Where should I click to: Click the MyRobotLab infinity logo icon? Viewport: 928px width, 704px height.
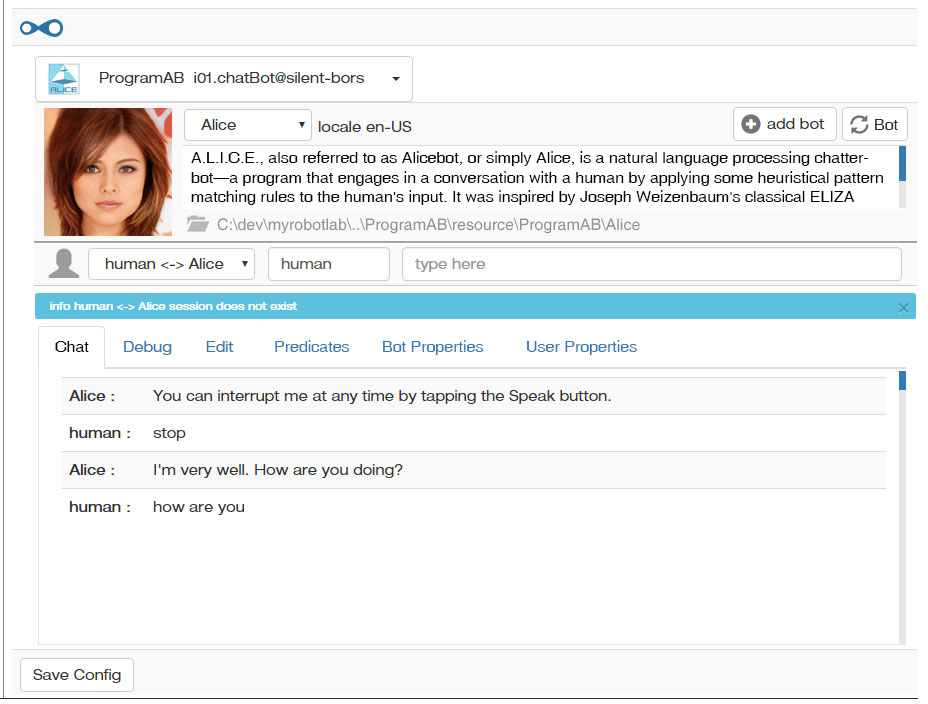click(41, 28)
